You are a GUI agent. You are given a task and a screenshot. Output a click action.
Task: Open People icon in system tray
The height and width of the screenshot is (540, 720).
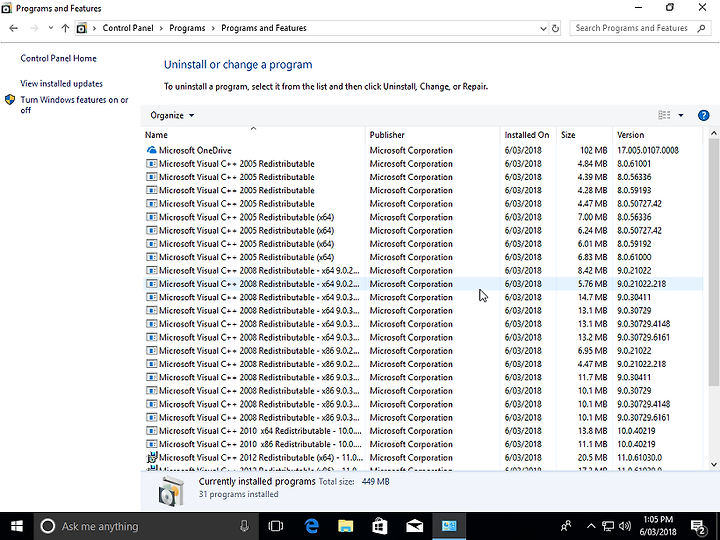[x=566, y=526]
